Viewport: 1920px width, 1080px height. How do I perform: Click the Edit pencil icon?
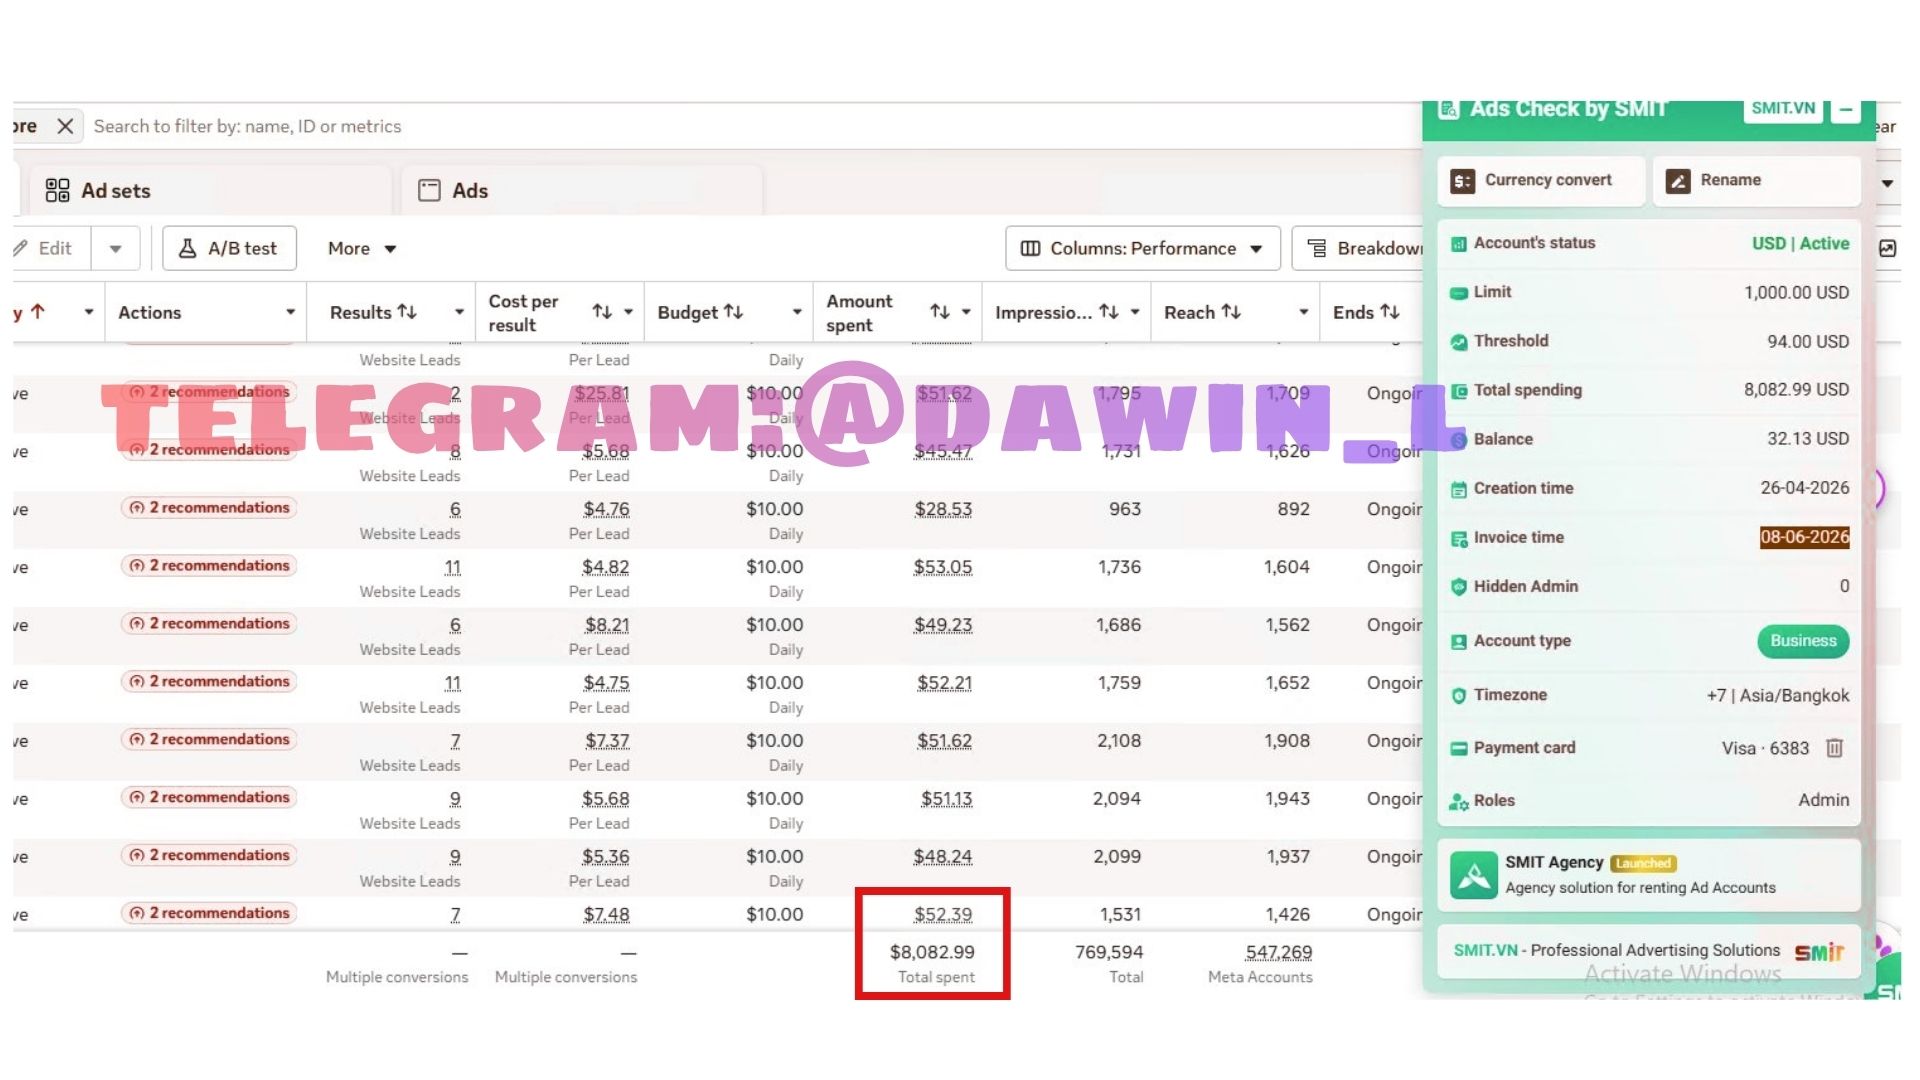pos(21,248)
